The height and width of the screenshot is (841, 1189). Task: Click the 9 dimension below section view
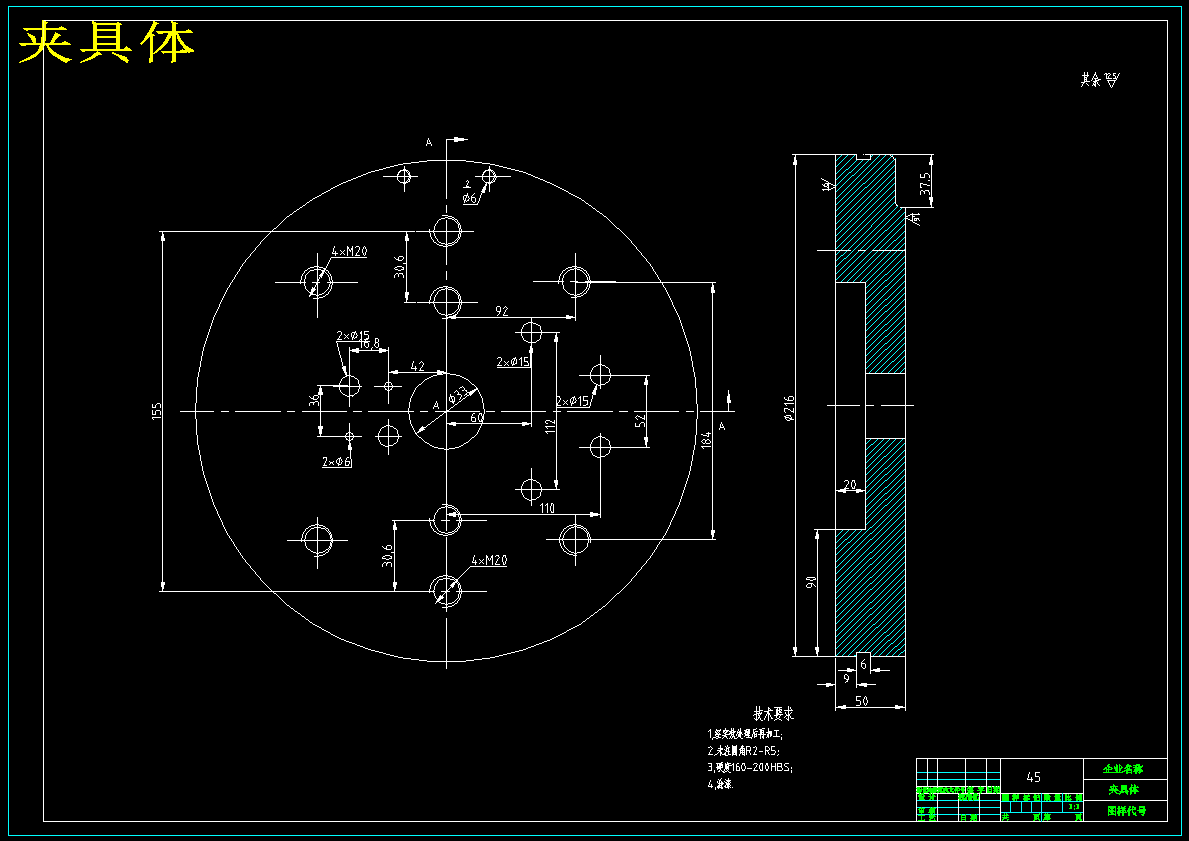point(847,679)
